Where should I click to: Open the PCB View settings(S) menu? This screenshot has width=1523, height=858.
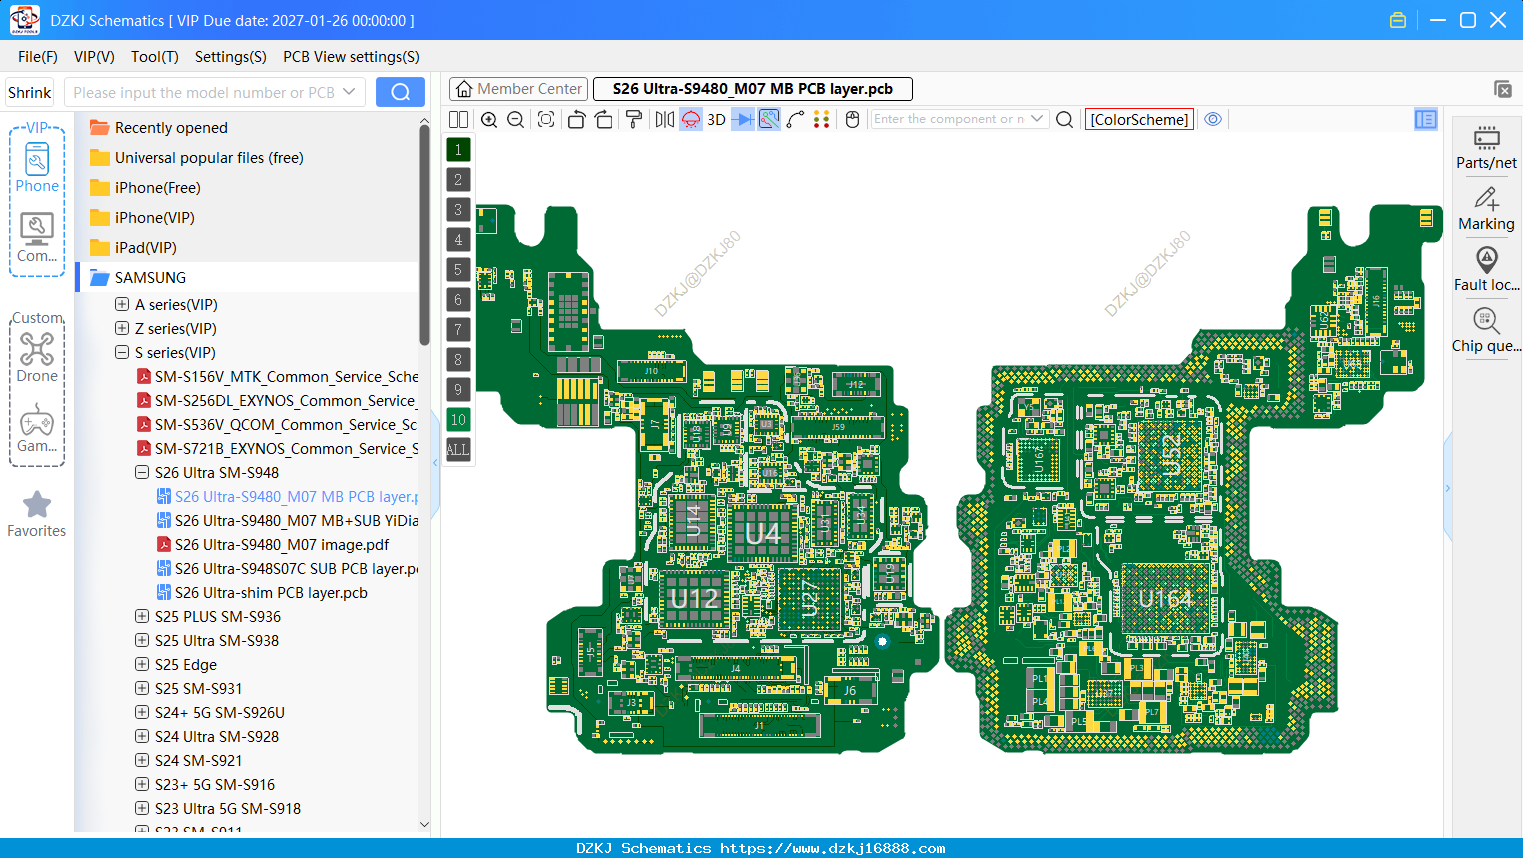351,57
